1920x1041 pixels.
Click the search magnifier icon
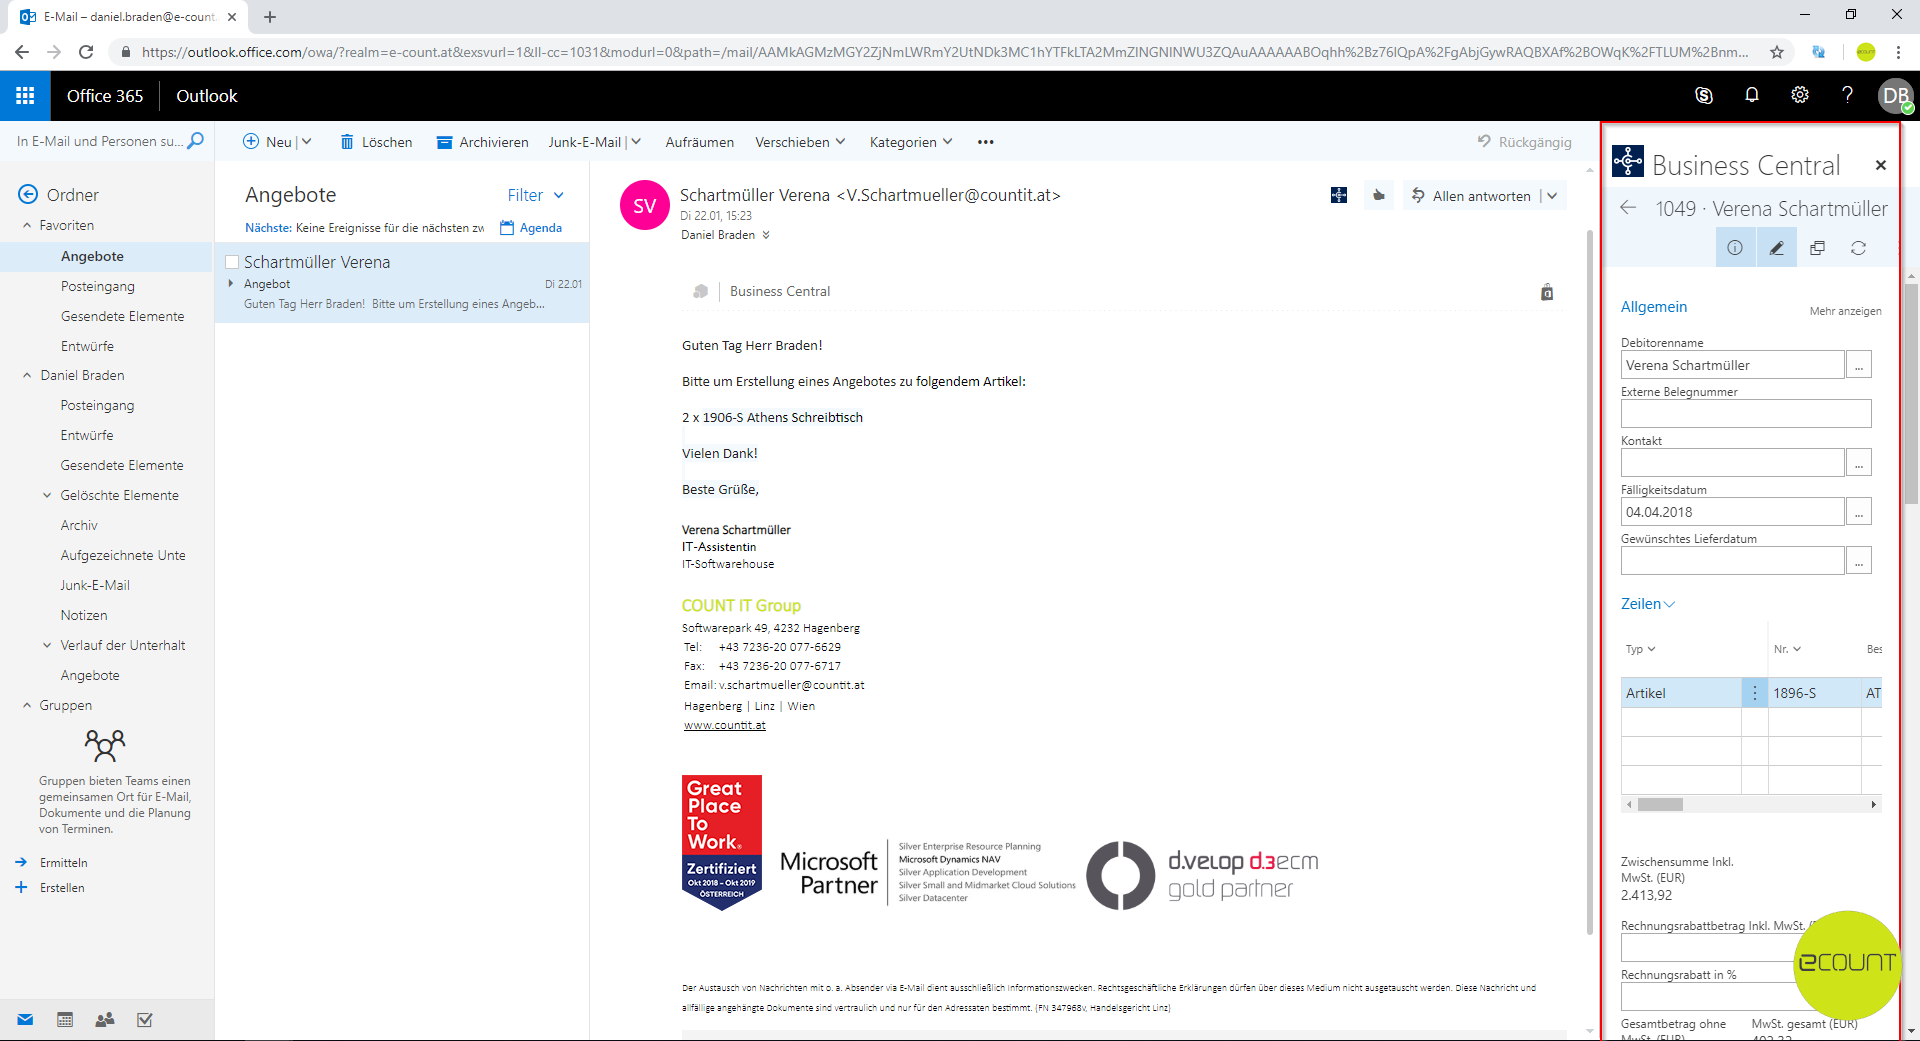196,141
